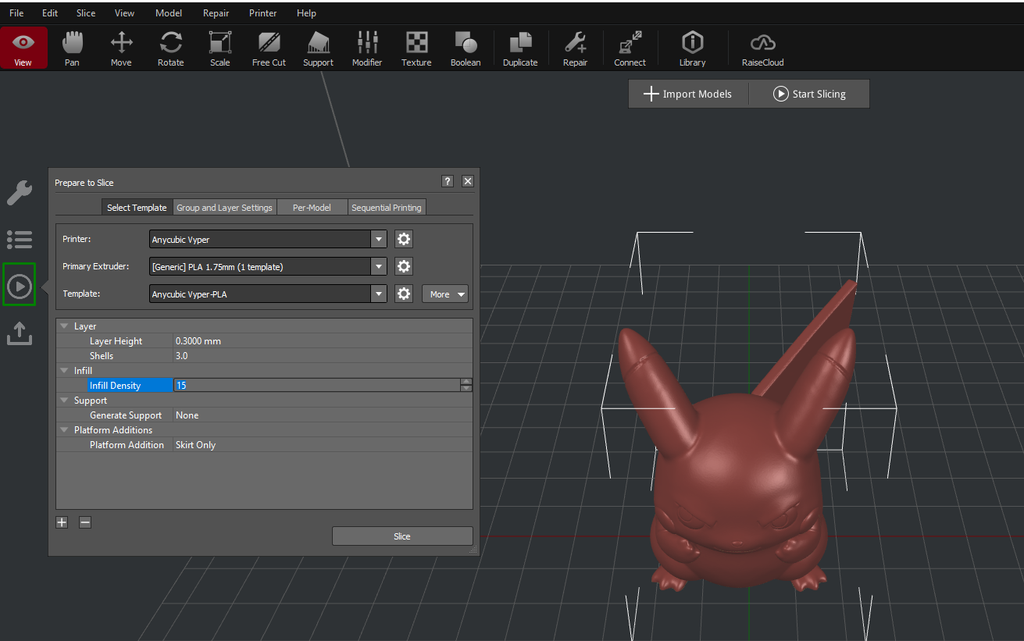Collapse the Infill section
Viewport: 1024px width, 641px height.
64,370
